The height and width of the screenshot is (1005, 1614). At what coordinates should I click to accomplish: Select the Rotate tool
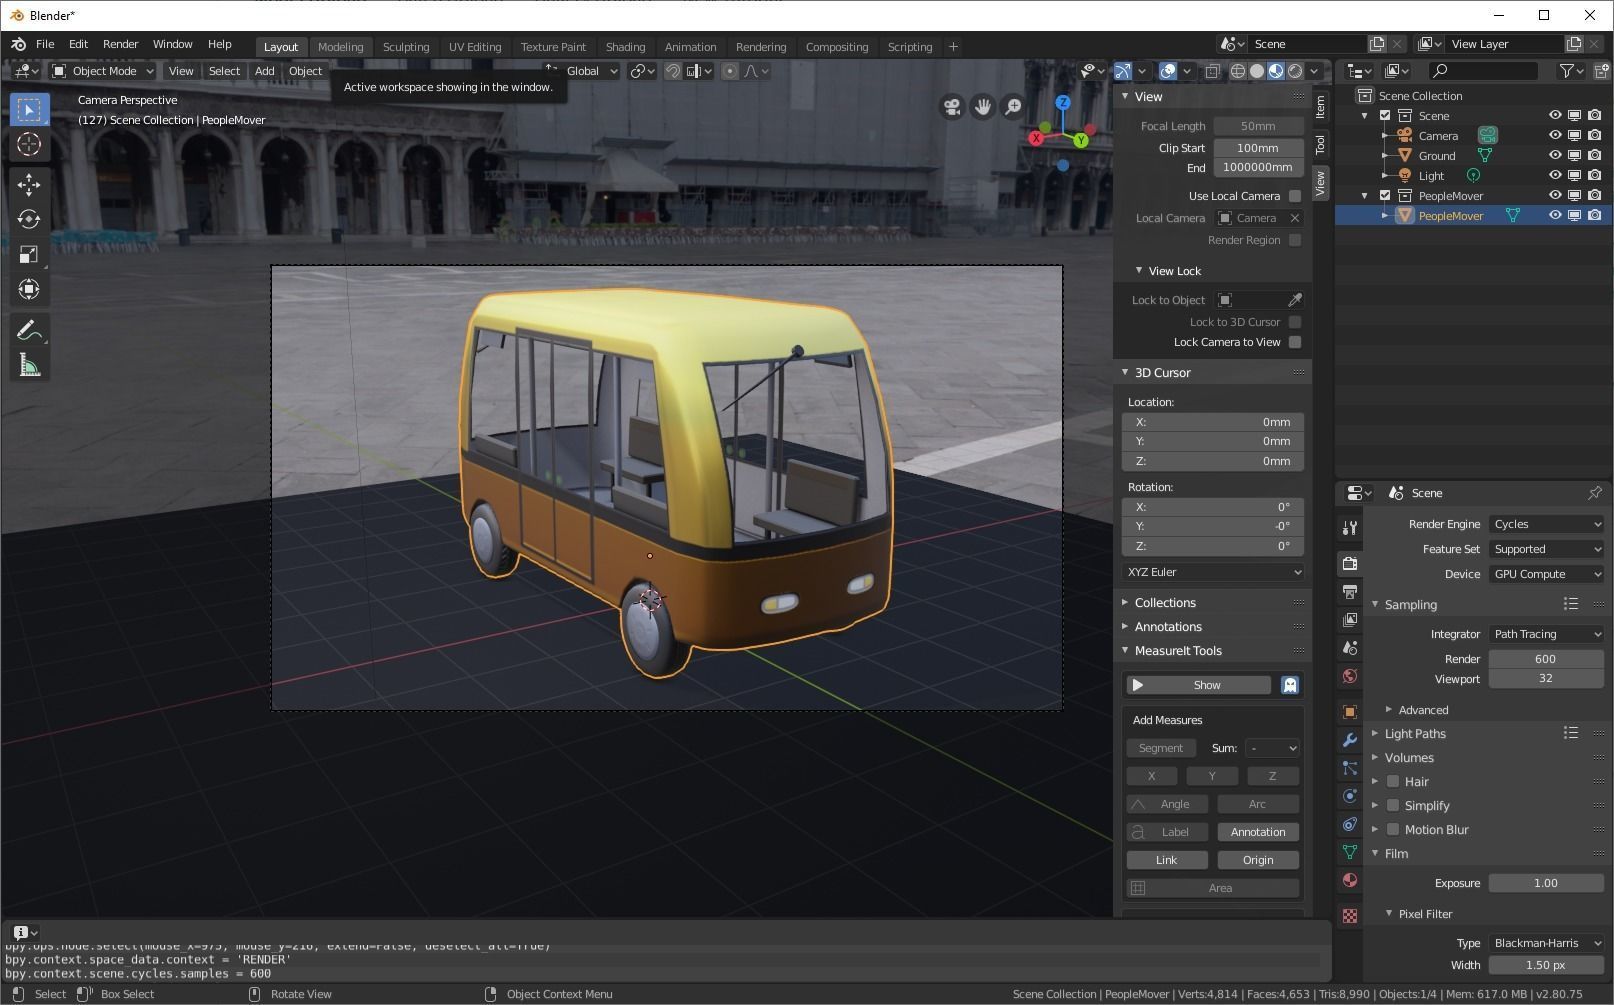(29, 219)
